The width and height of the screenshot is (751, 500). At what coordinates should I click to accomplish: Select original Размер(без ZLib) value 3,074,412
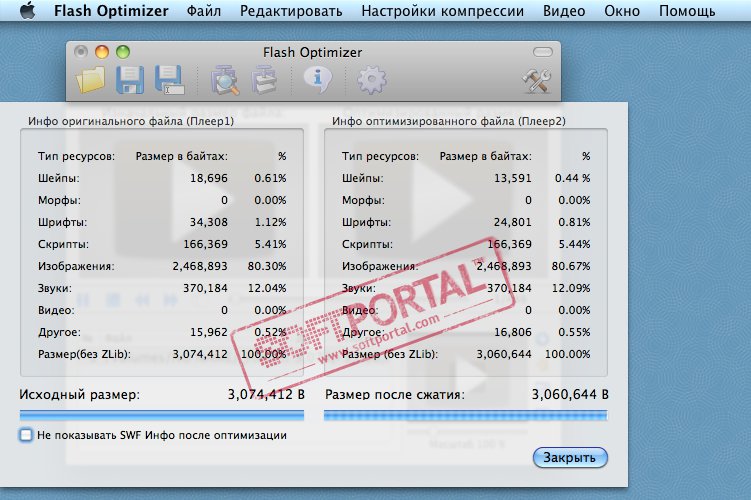(200, 354)
